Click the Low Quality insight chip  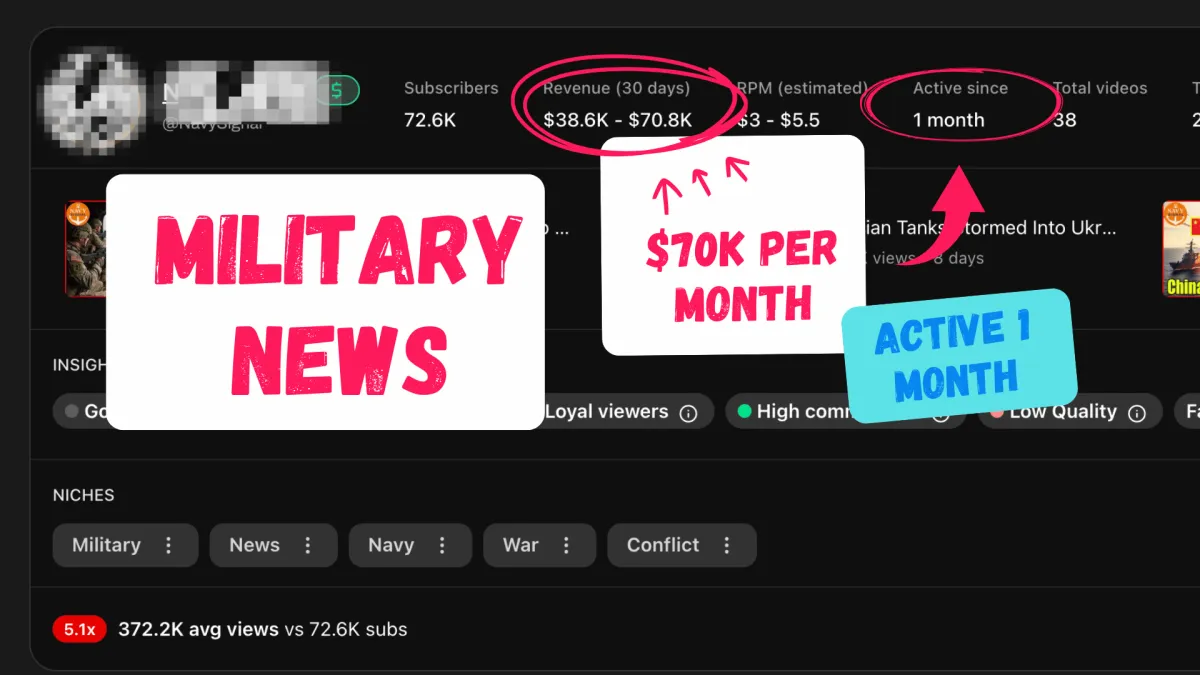pyautogui.click(x=1070, y=412)
